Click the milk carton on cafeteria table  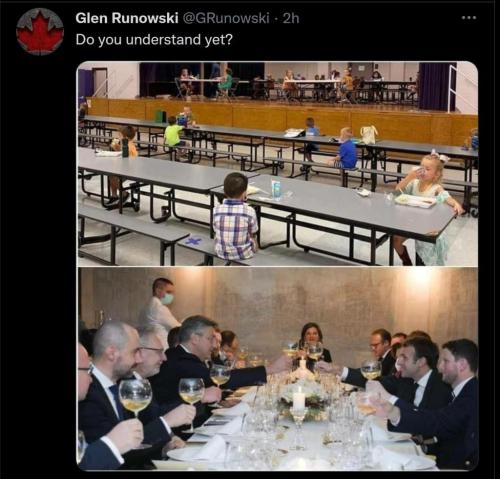[x=276, y=190]
